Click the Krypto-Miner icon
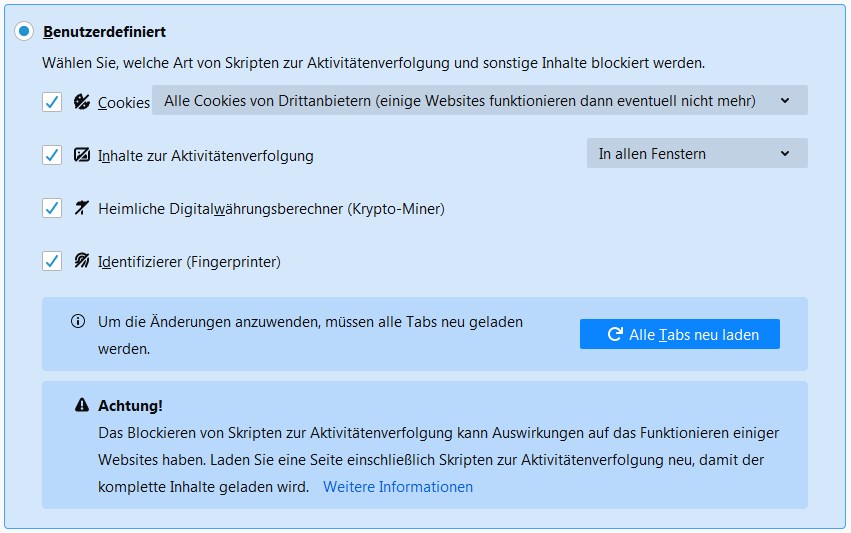This screenshot has height=533, width=851. pyautogui.click(x=82, y=209)
